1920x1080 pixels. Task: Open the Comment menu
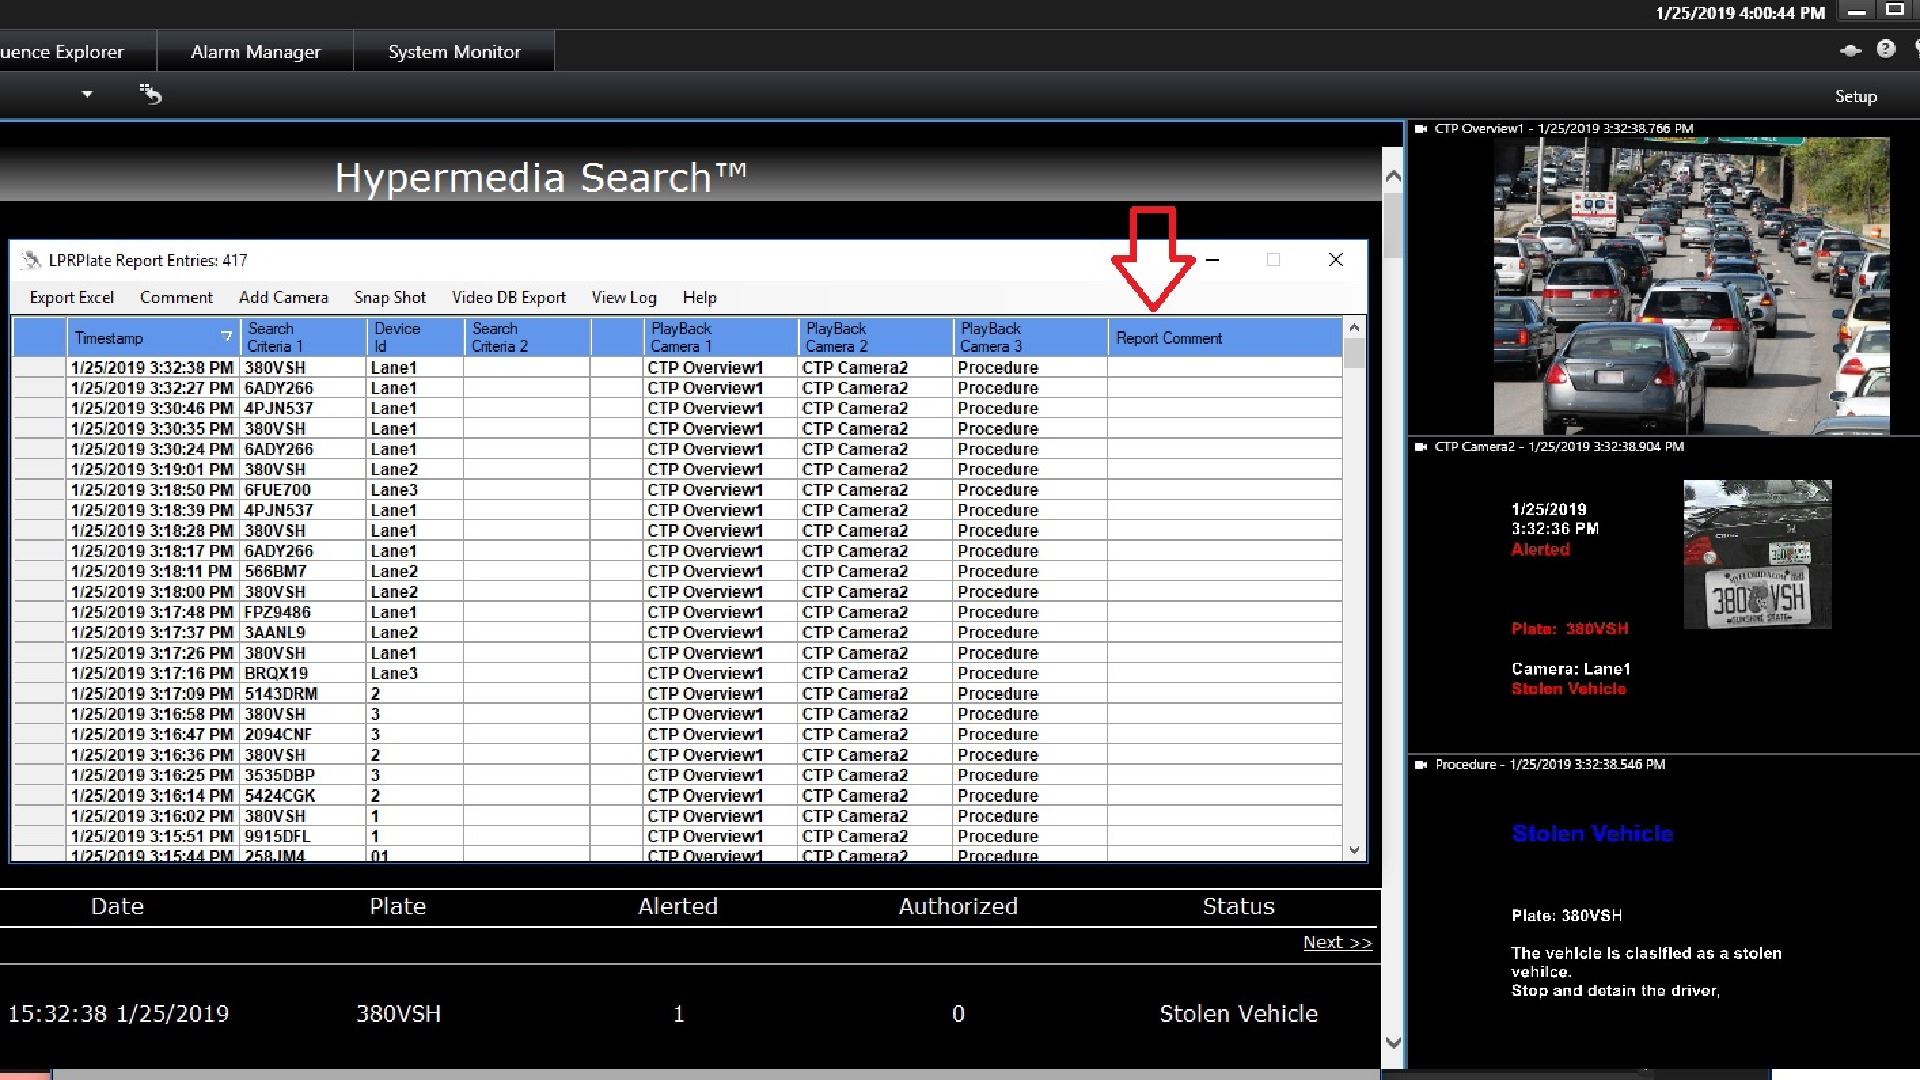point(176,297)
